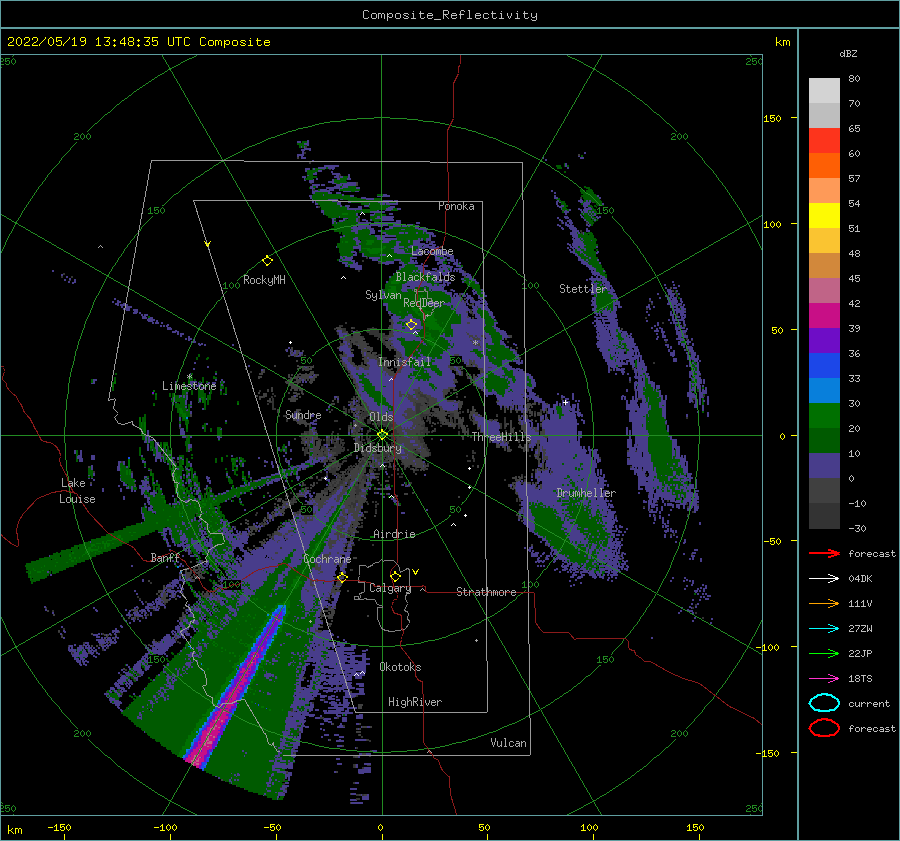900x841 pixels.
Task: Click the white asterisk above Limestone
Action: click(189, 377)
